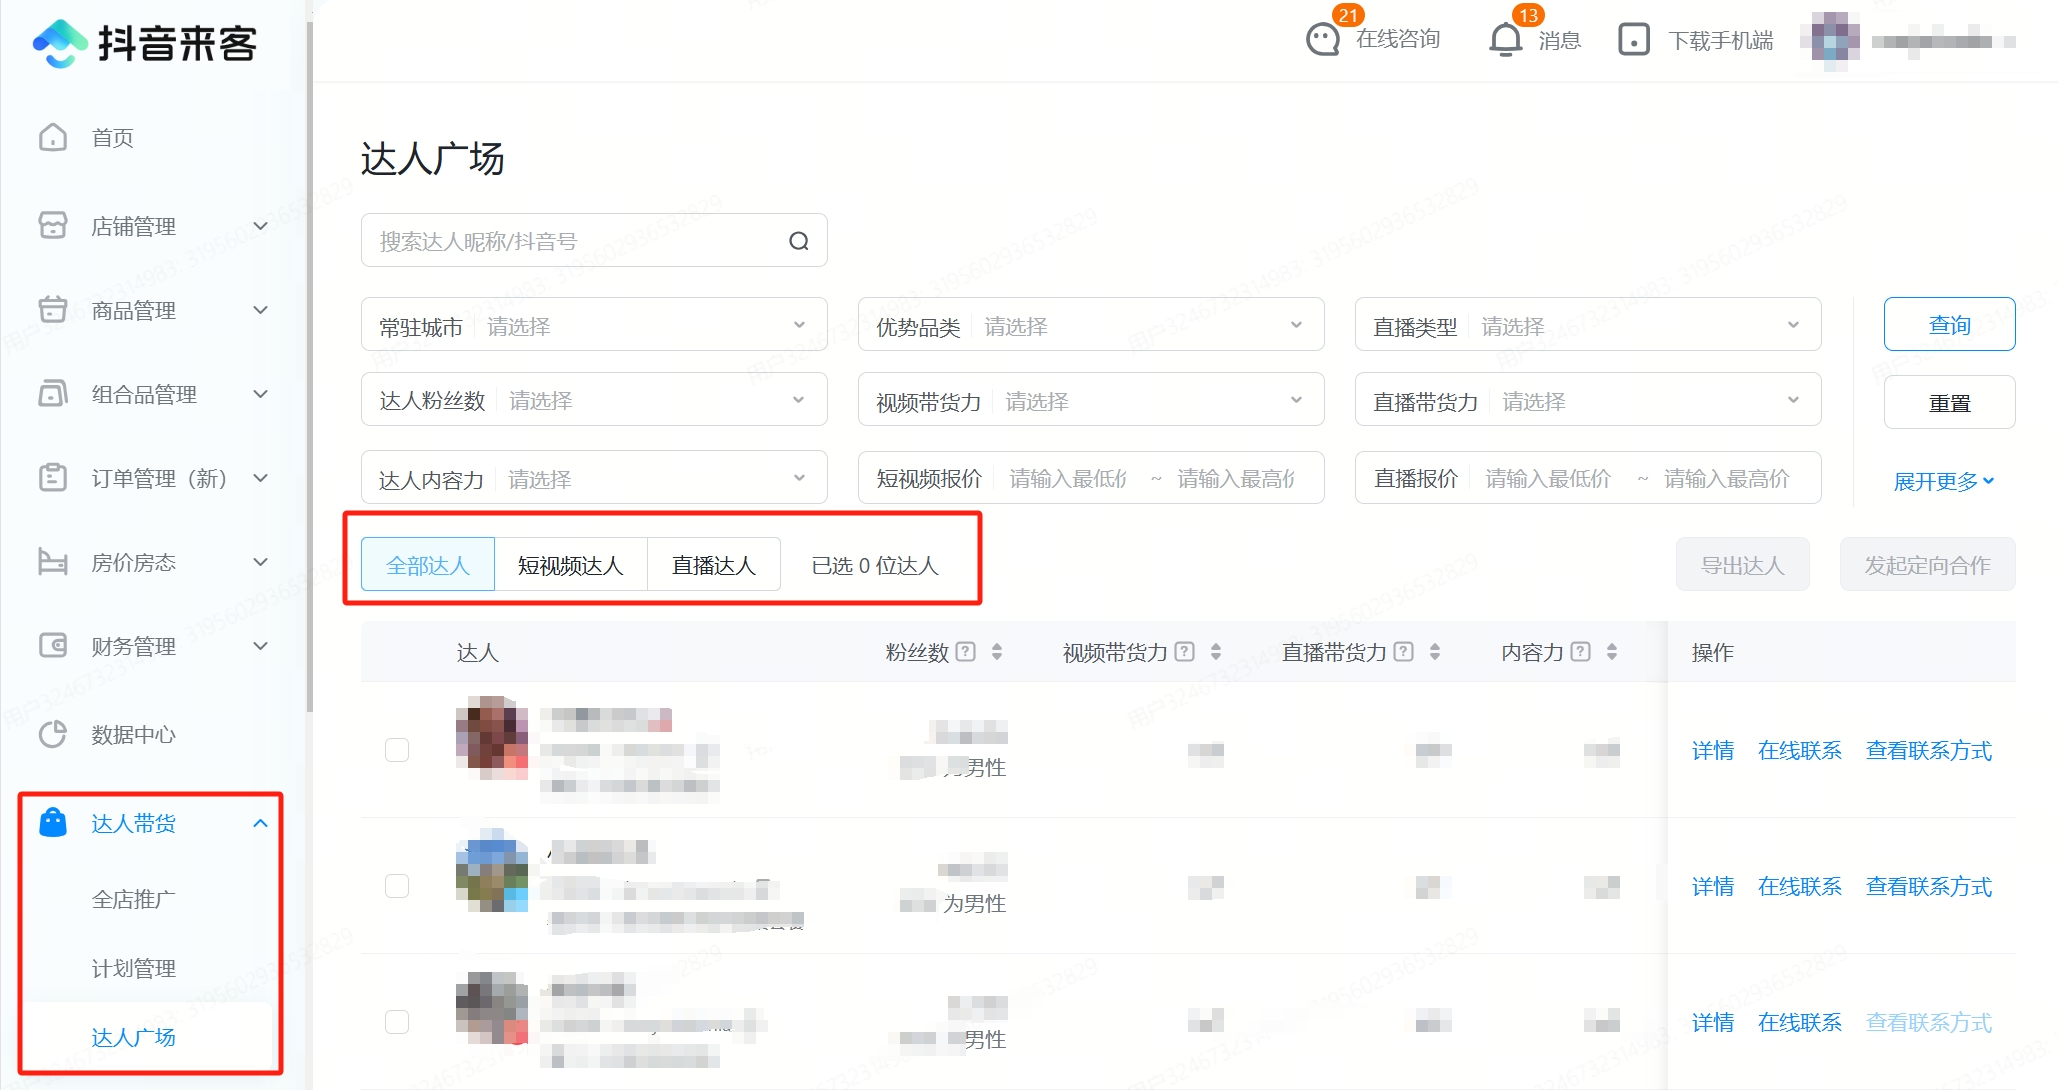Check the third talent row checkbox
The width and height of the screenshot is (2058, 1090).
[397, 1022]
